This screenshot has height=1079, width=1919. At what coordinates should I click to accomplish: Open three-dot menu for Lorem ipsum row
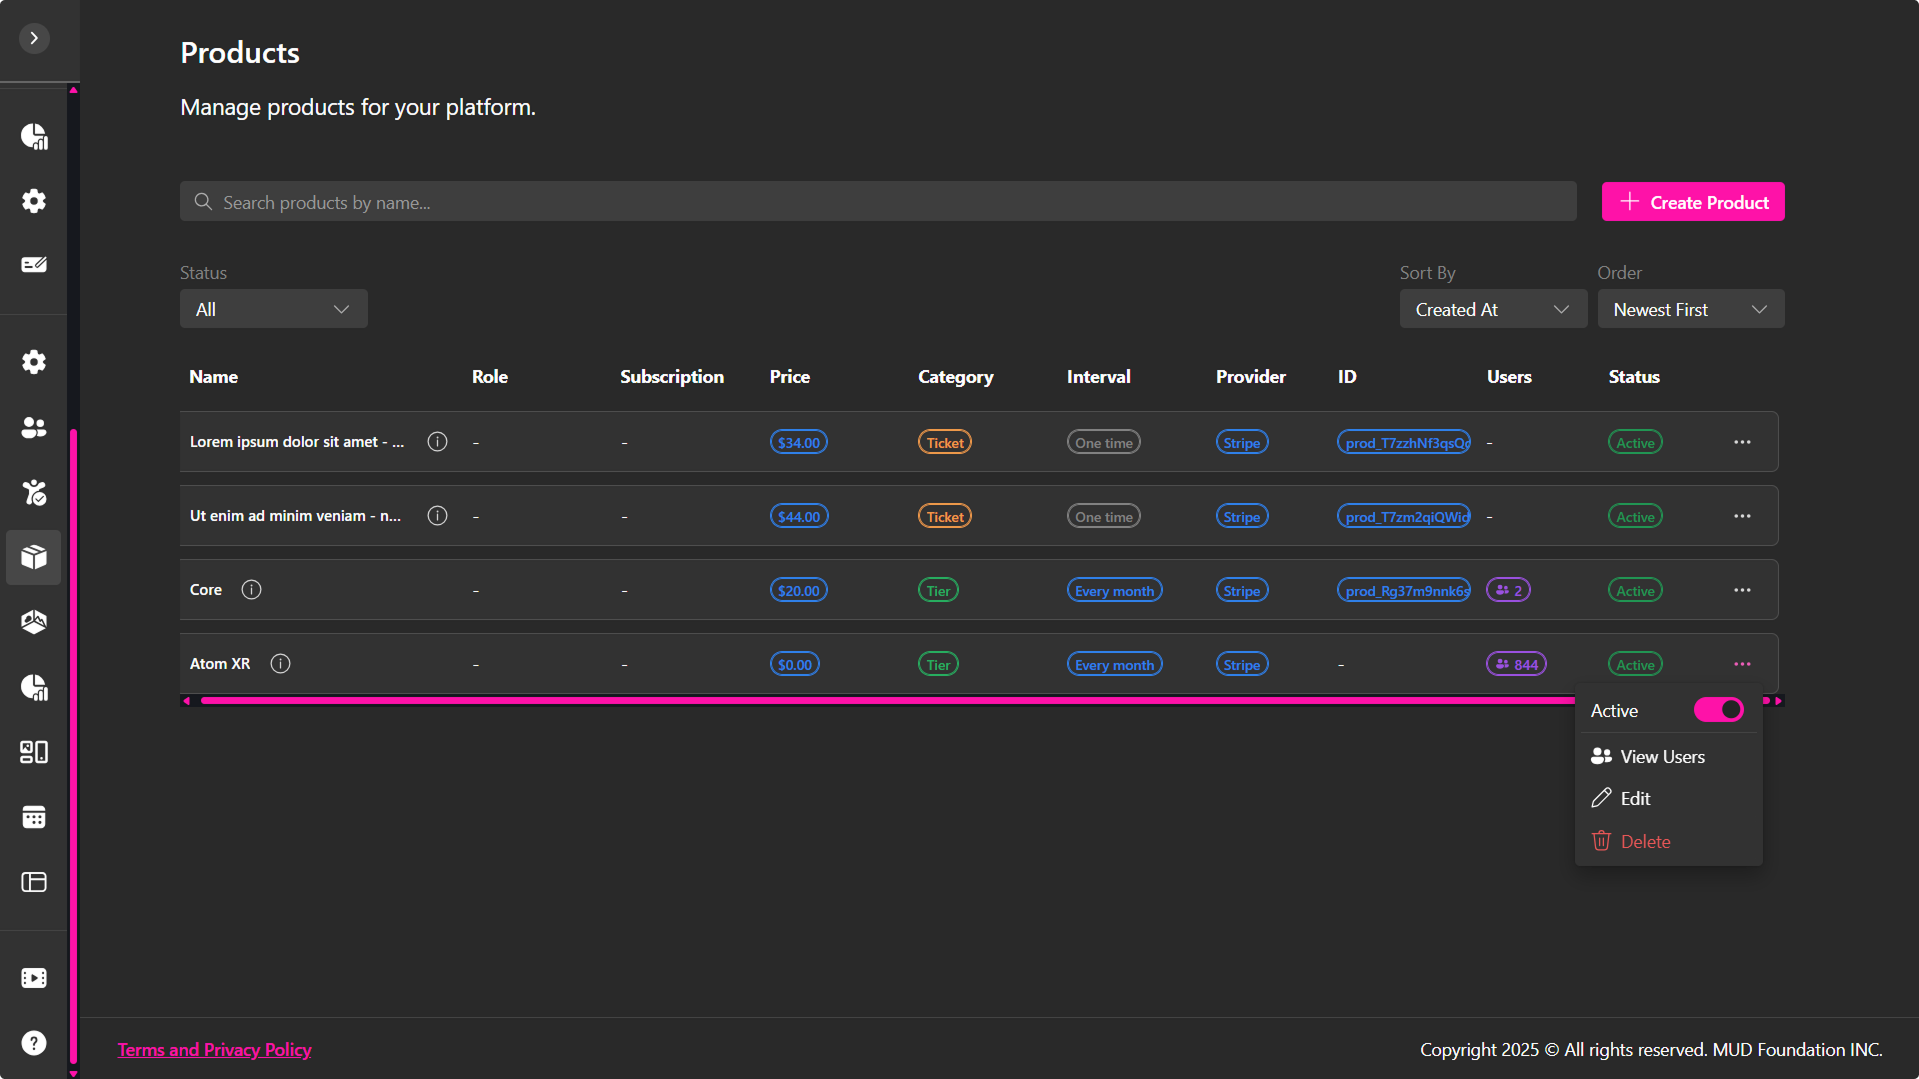[x=1742, y=442]
